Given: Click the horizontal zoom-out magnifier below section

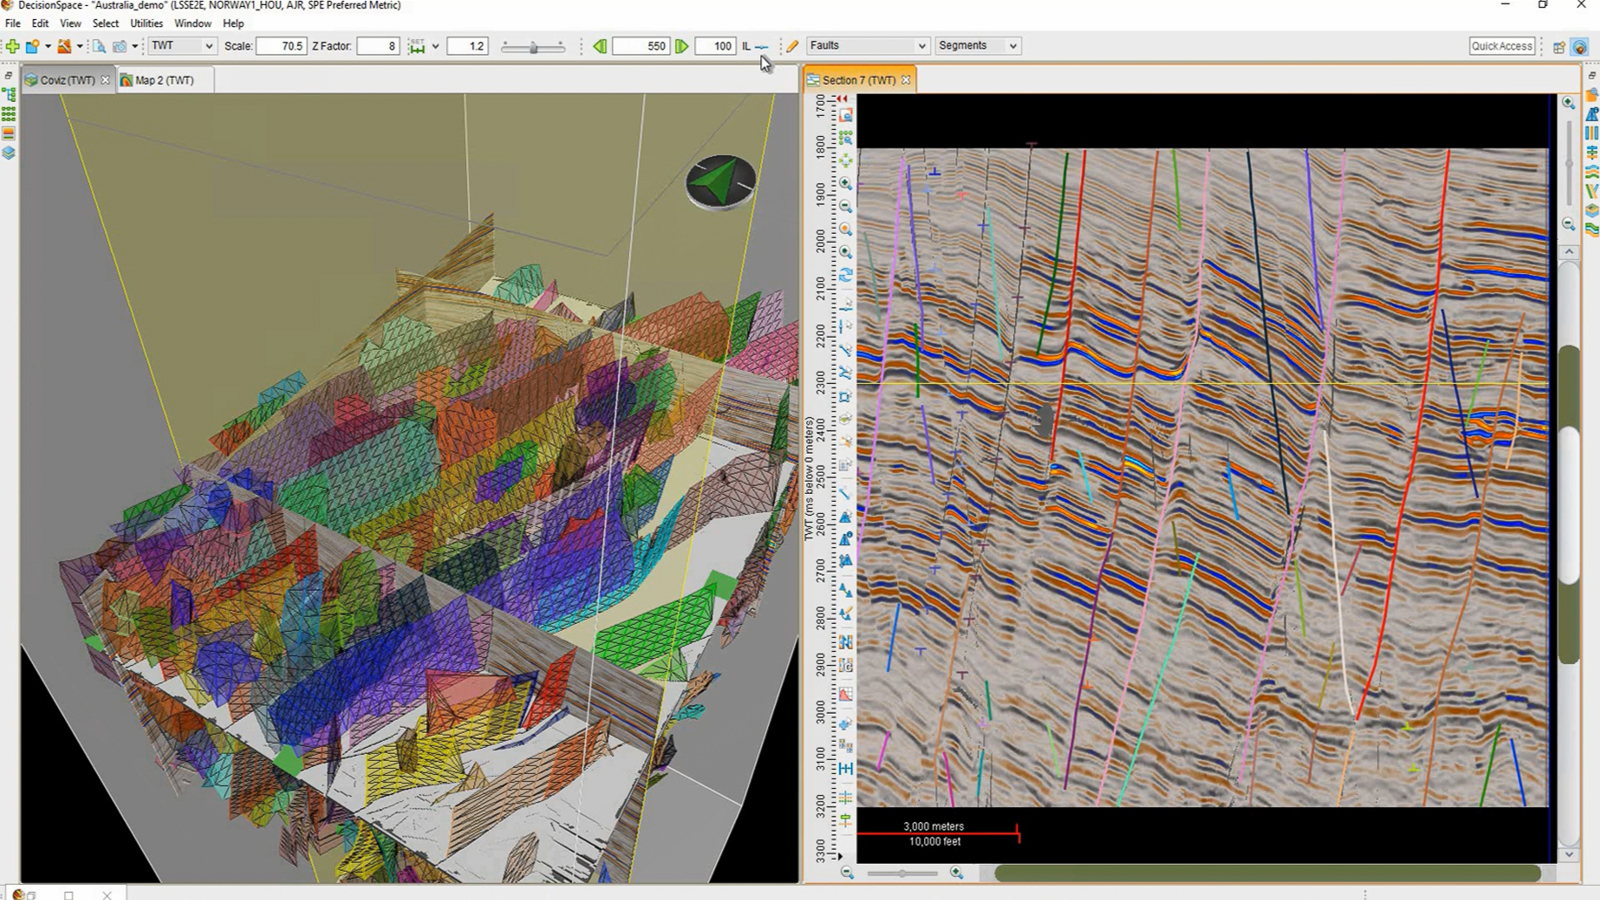Looking at the screenshot, I should pyautogui.click(x=847, y=873).
